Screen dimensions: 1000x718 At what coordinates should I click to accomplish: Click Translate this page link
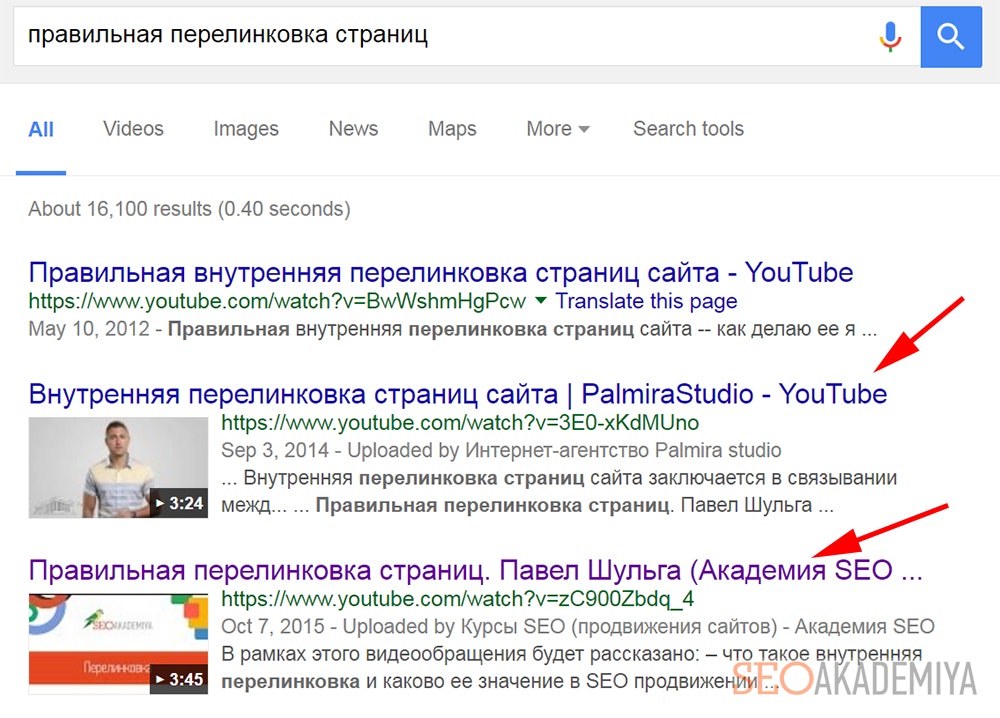(x=646, y=301)
